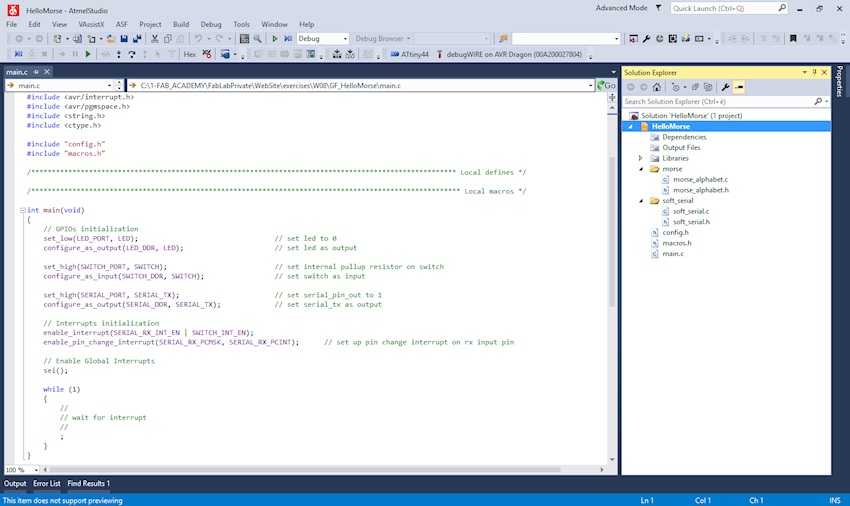Toggle Preview Selected Items in Solution Explorer
This screenshot has height=506, width=850.
(739, 87)
